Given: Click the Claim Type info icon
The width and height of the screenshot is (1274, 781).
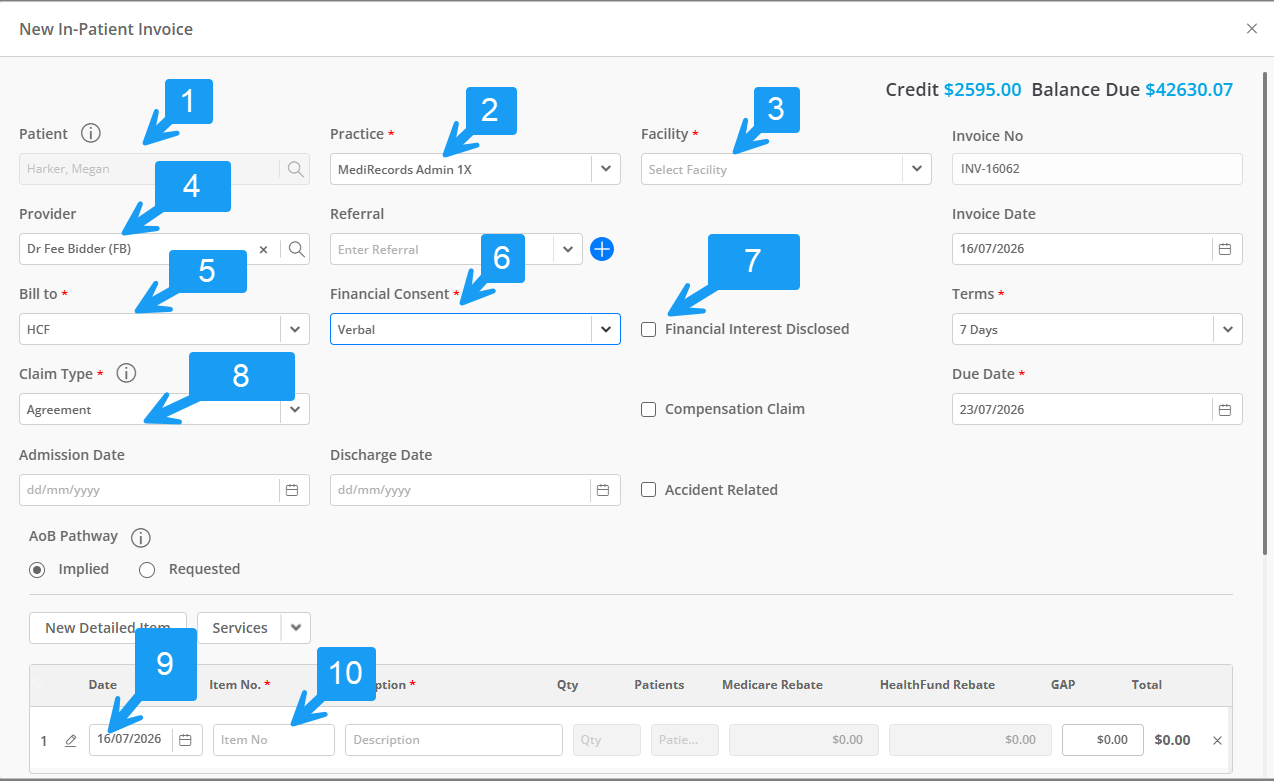Looking at the screenshot, I should (x=126, y=373).
